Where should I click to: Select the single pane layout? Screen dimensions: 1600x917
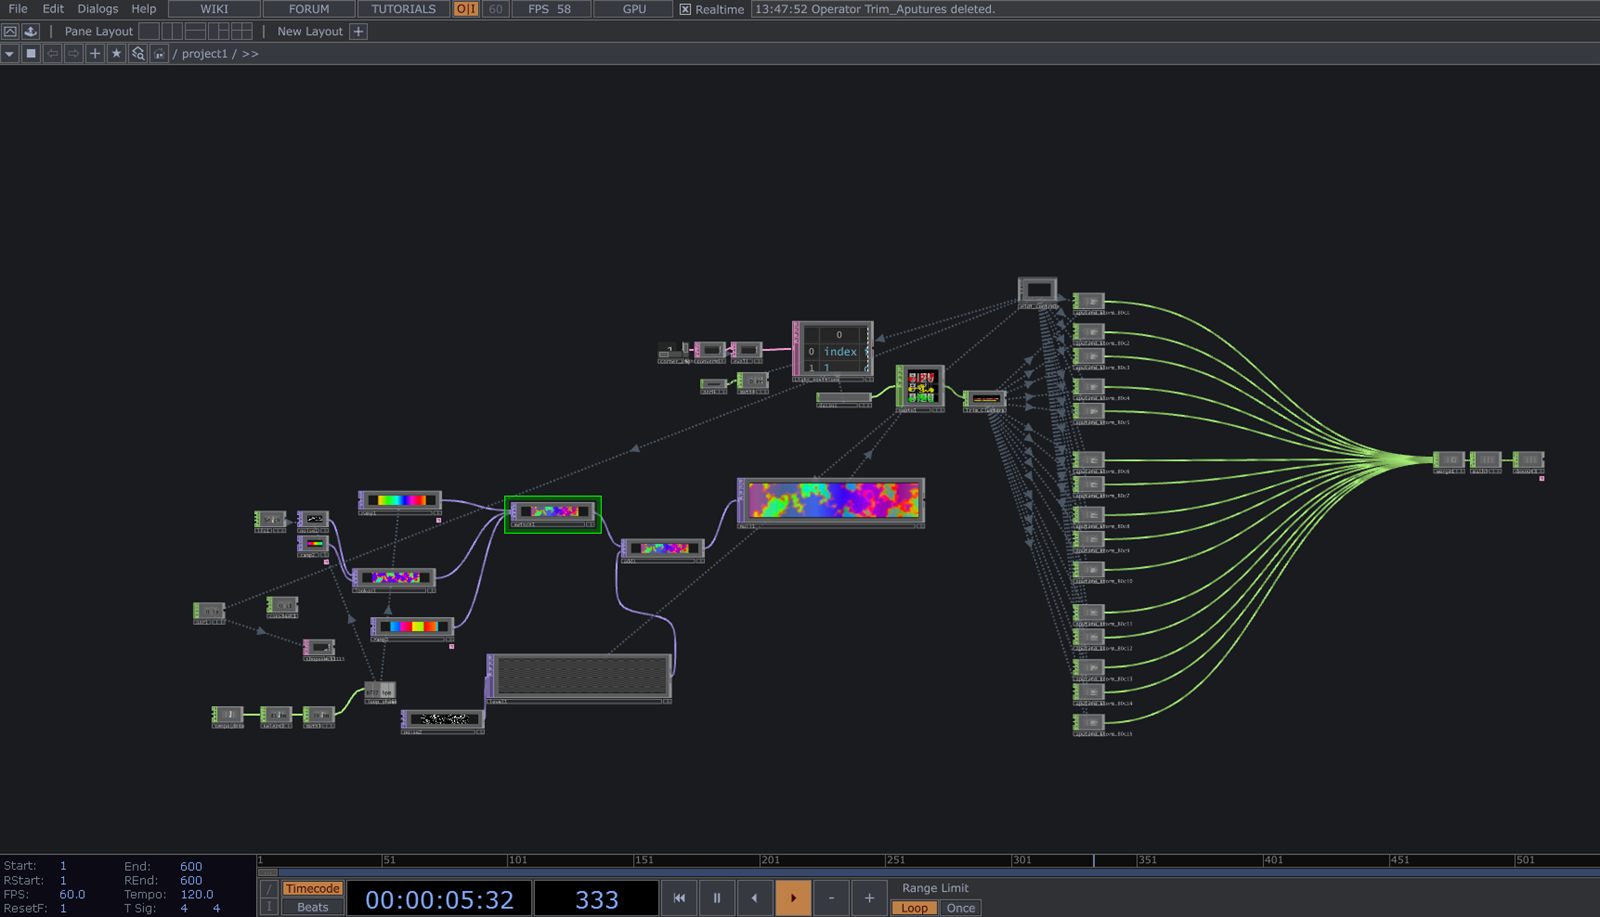tap(149, 31)
